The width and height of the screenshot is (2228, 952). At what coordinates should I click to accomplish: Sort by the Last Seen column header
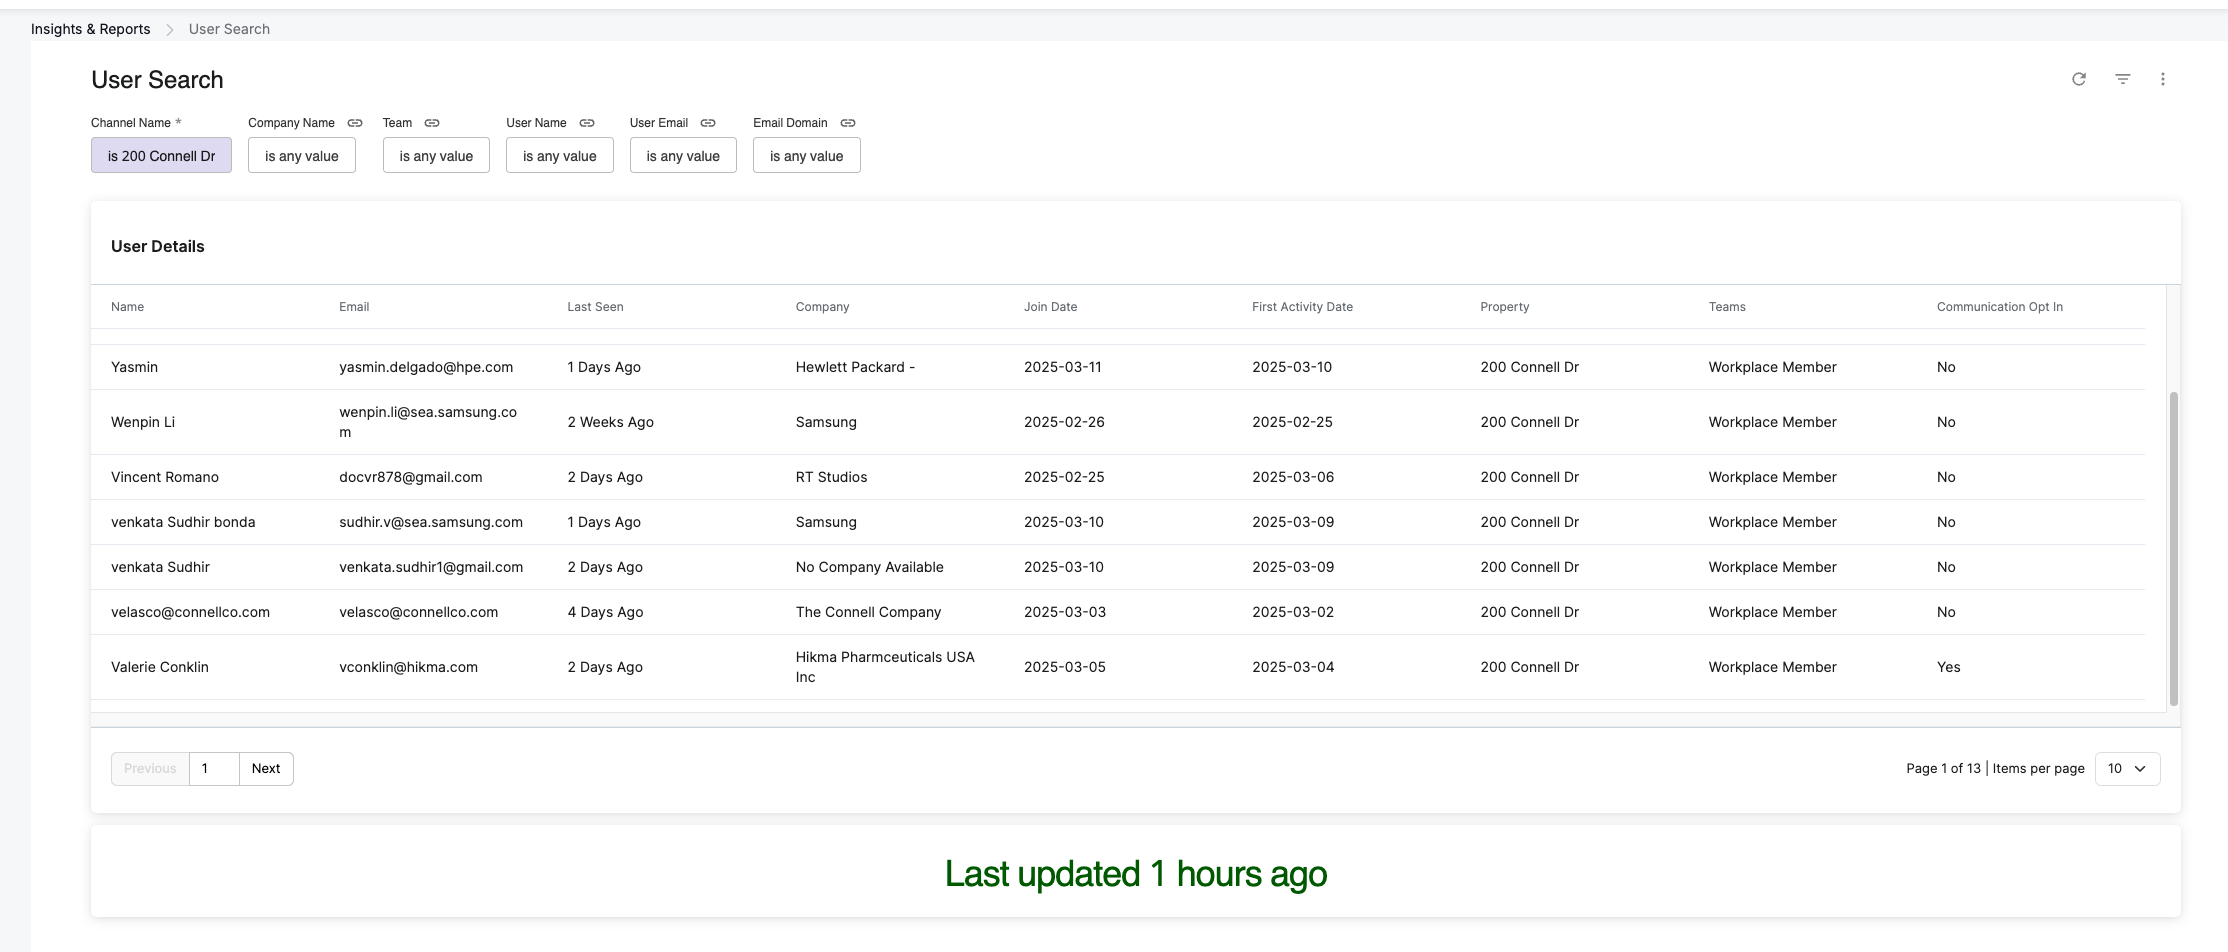coord(595,307)
